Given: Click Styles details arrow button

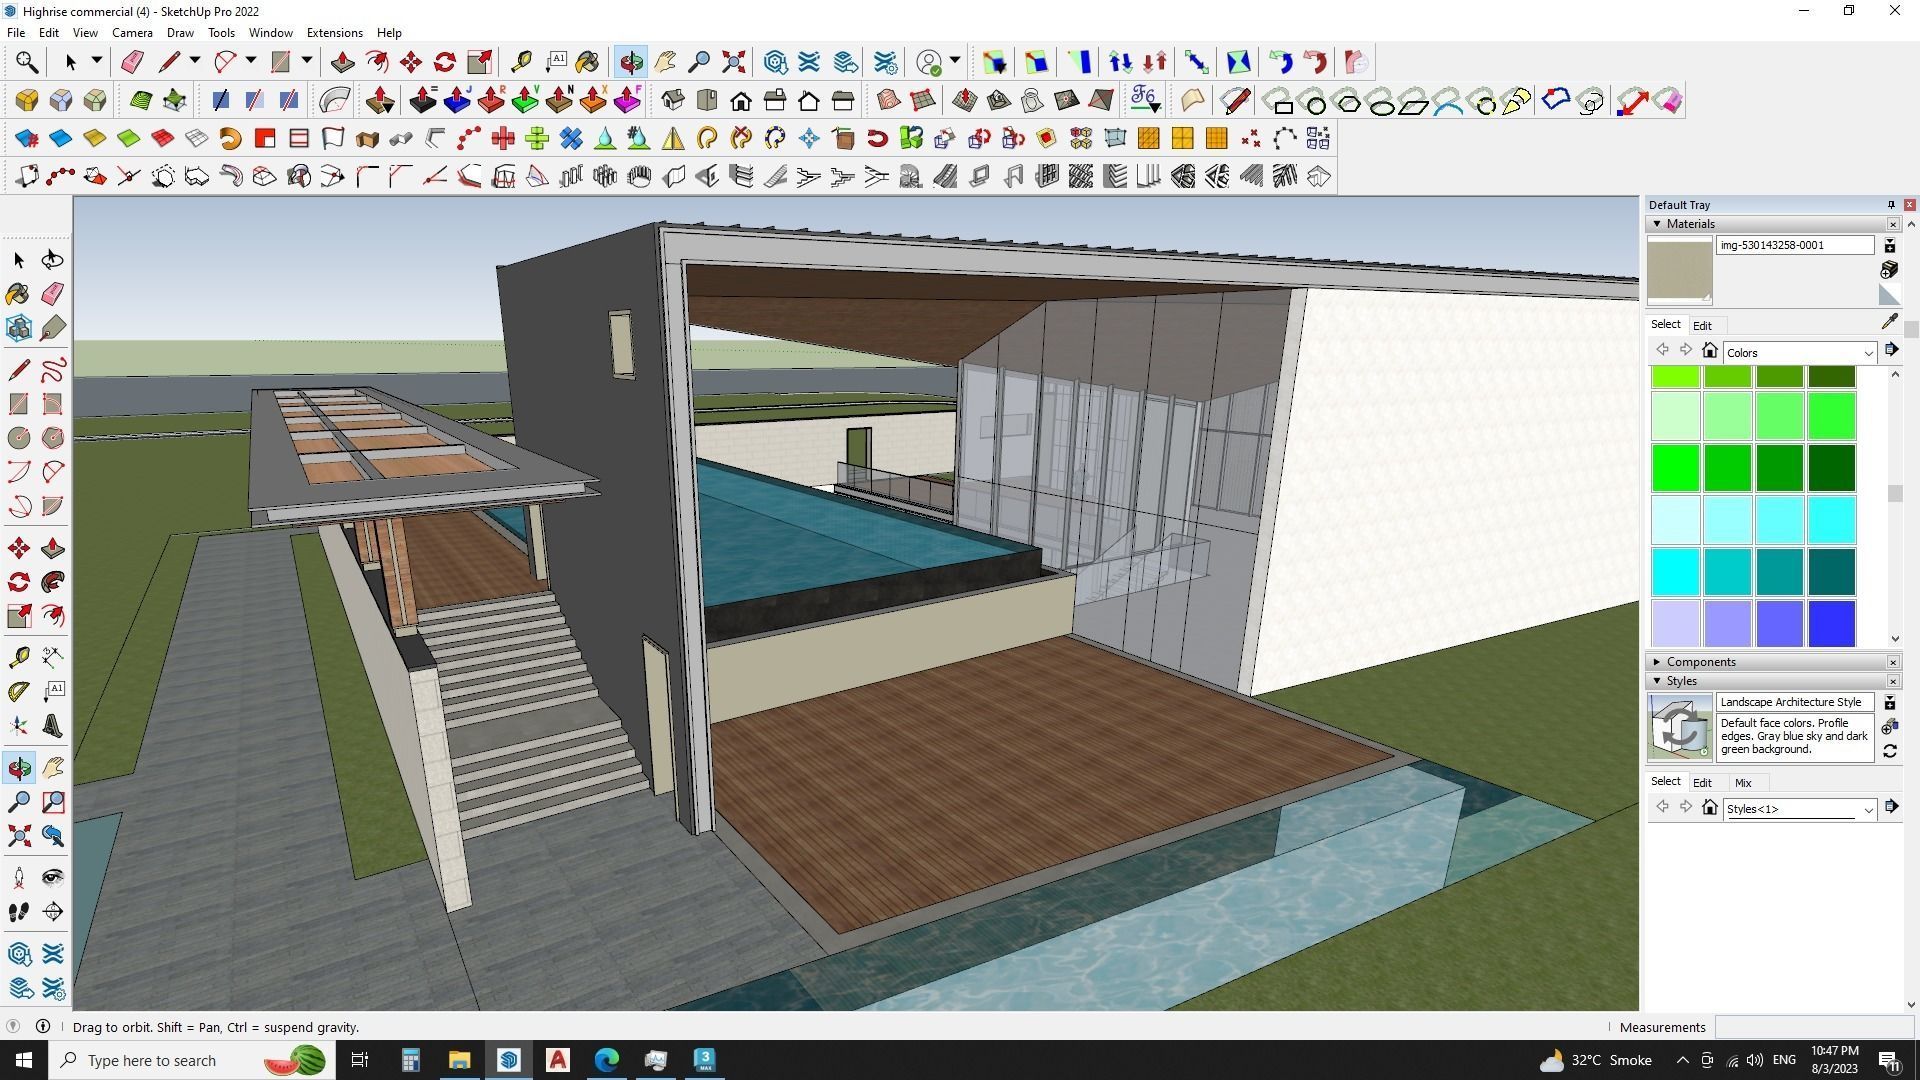Looking at the screenshot, I should (x=1891, y=806).
